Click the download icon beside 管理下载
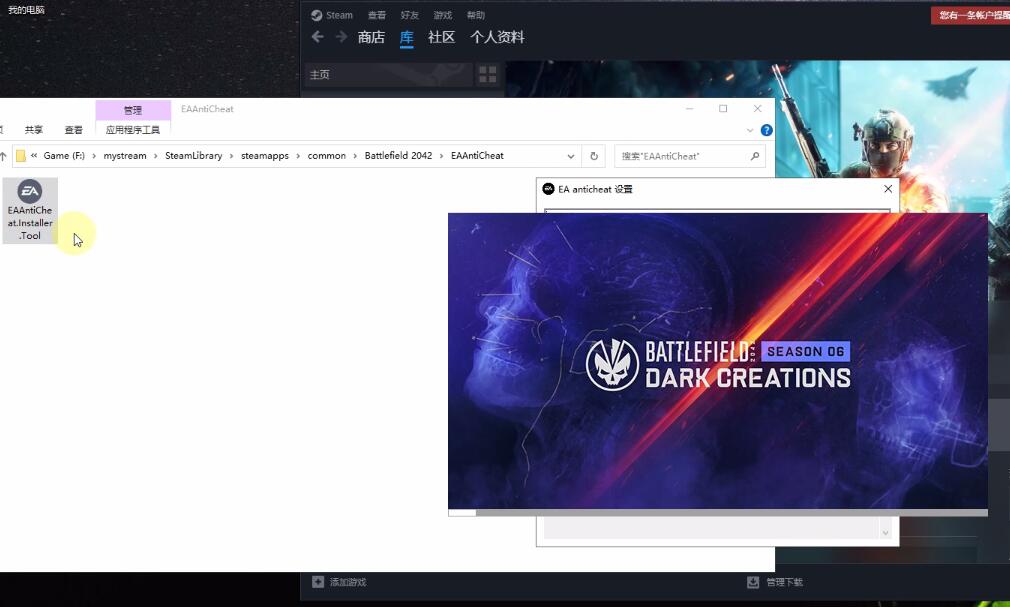Image resolution: width=1010 pixels, height=607 pixels. tap(752, 582)
